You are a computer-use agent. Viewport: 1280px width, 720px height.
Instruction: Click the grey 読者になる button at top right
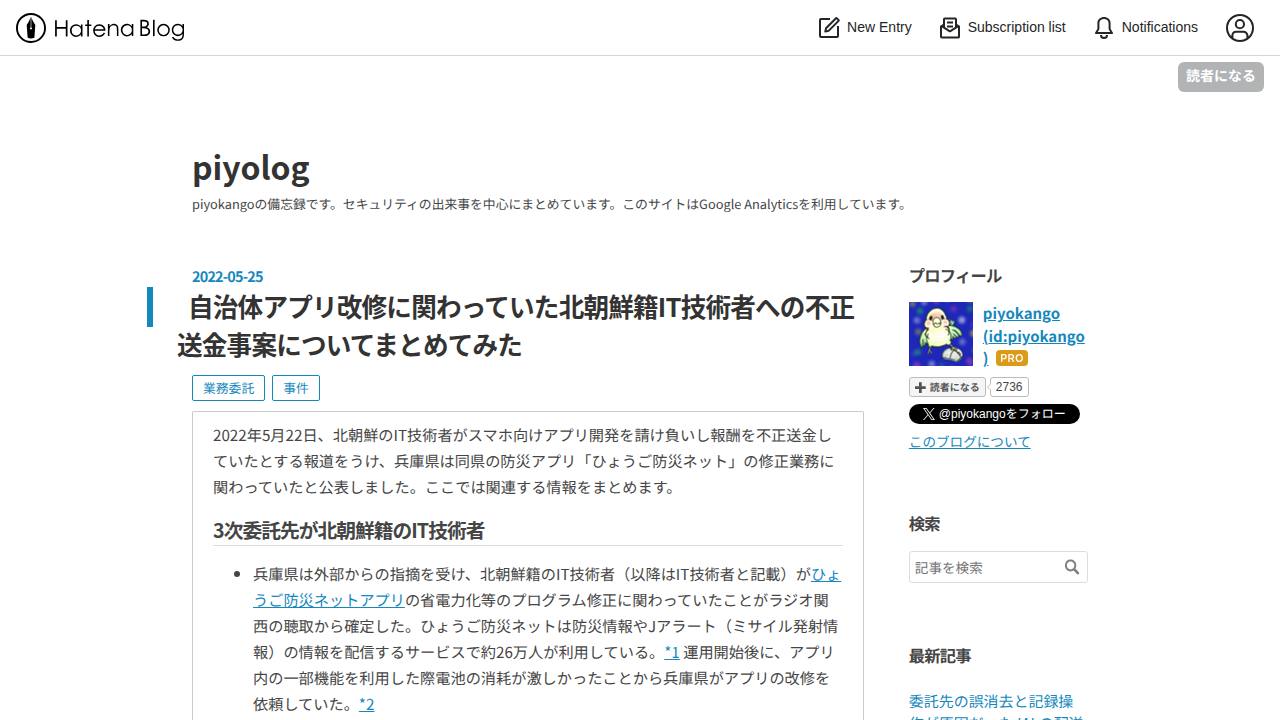[1220, 76]
